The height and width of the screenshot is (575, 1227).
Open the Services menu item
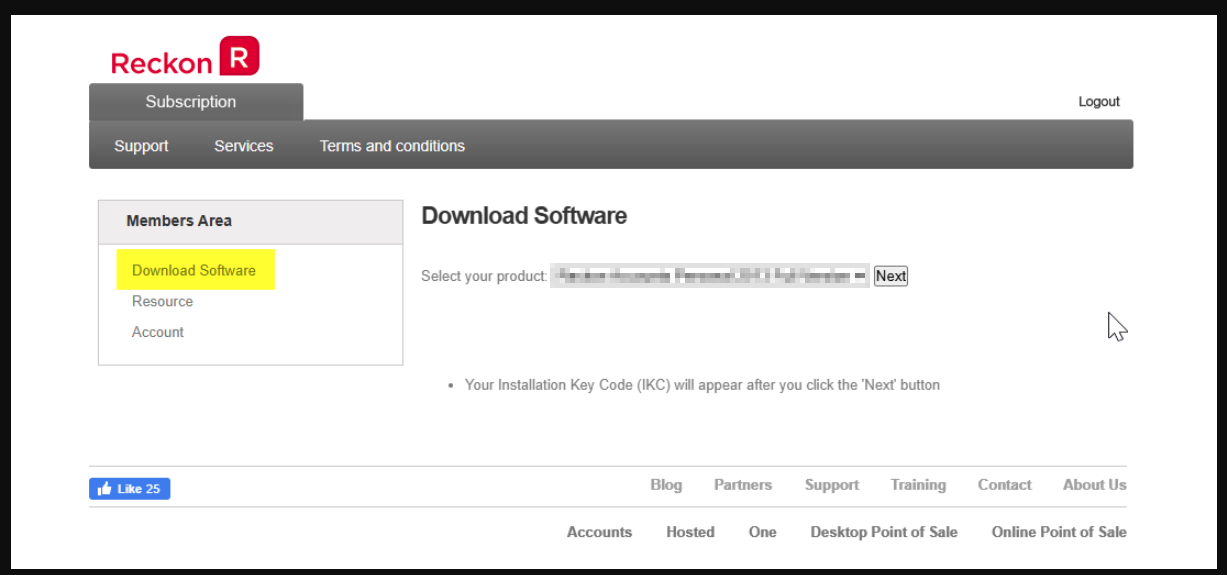(x=243, y=146)
